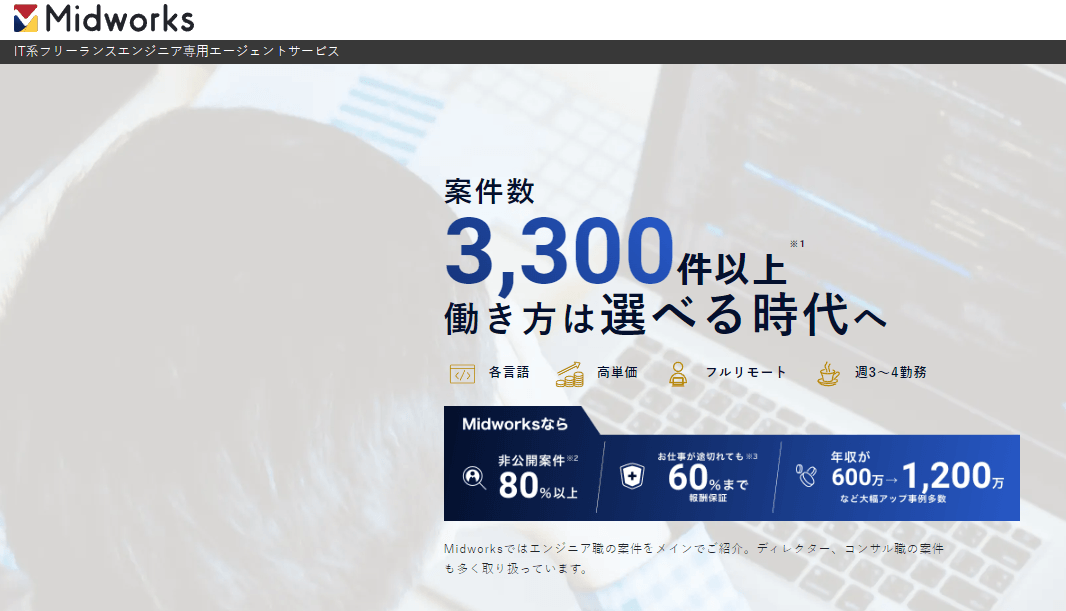Screen dimensions: 1066x611
Task: Click the 報酬保証 caption
Action: tap(708, 498)
